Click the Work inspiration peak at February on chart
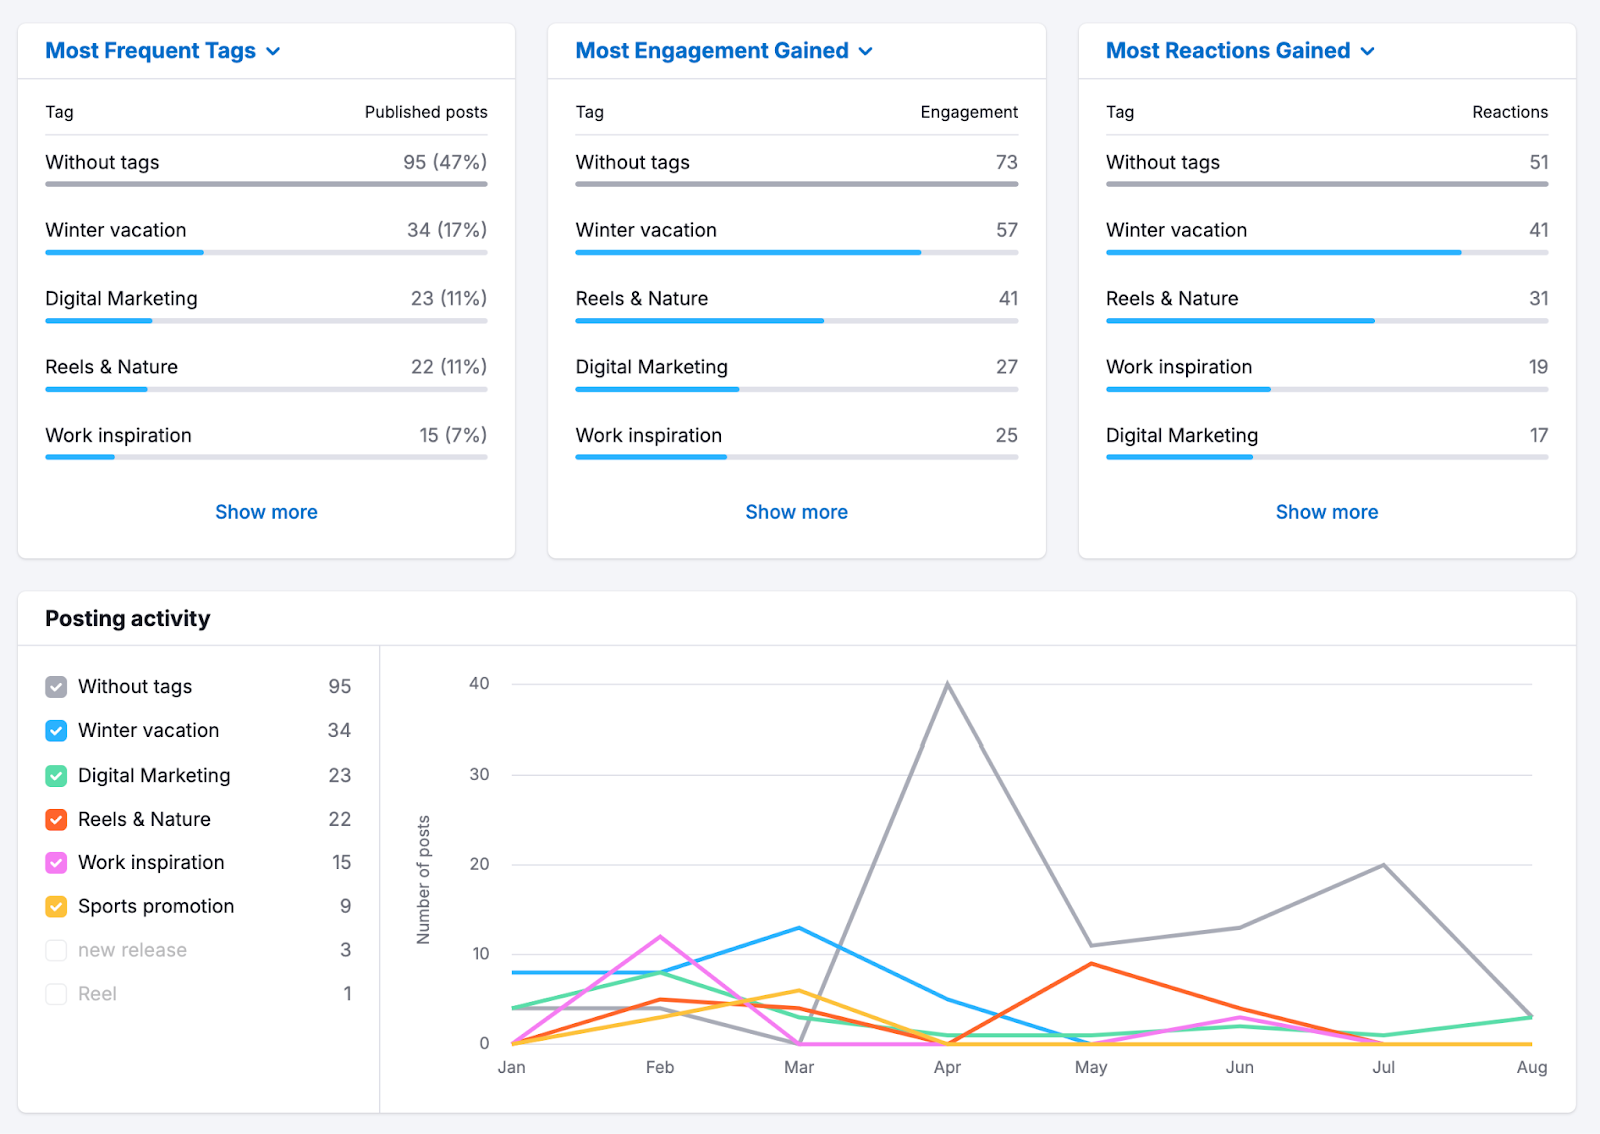The width and height of the screenshot is (1600, 1134). (x=660, y=937)
